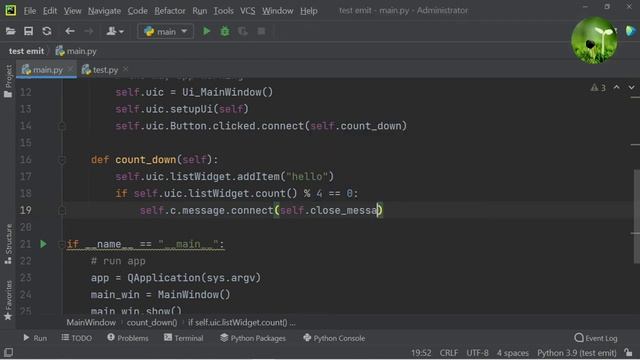The width and height of the screenshot is (640, 360).
Task: Click the editor vertical scrollbar thumb
Action: pyautogui.click(x=636, y=216)
